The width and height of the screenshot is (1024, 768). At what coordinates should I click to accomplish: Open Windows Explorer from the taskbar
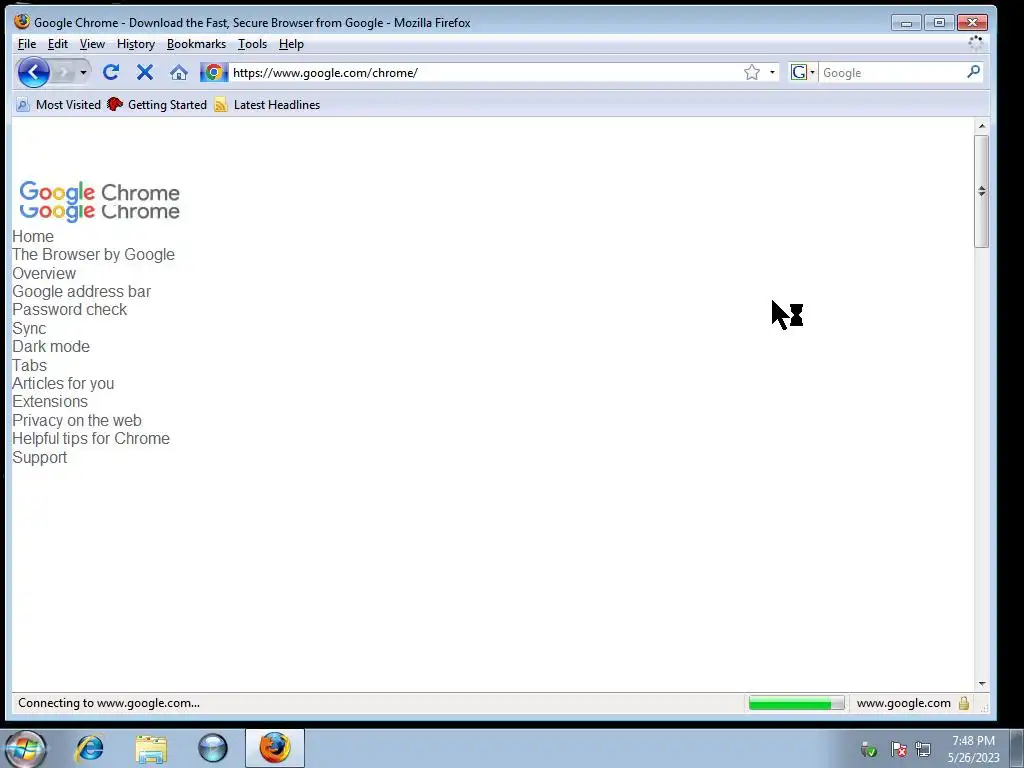pos(152,748)
